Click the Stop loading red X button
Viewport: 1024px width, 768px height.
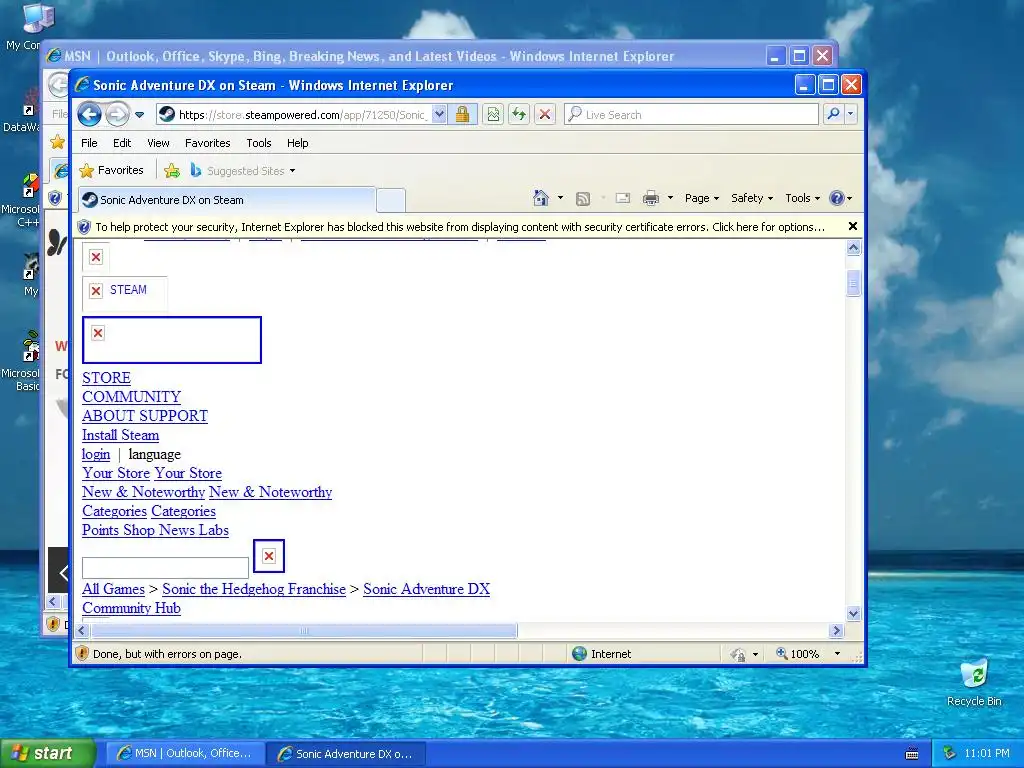545,114
